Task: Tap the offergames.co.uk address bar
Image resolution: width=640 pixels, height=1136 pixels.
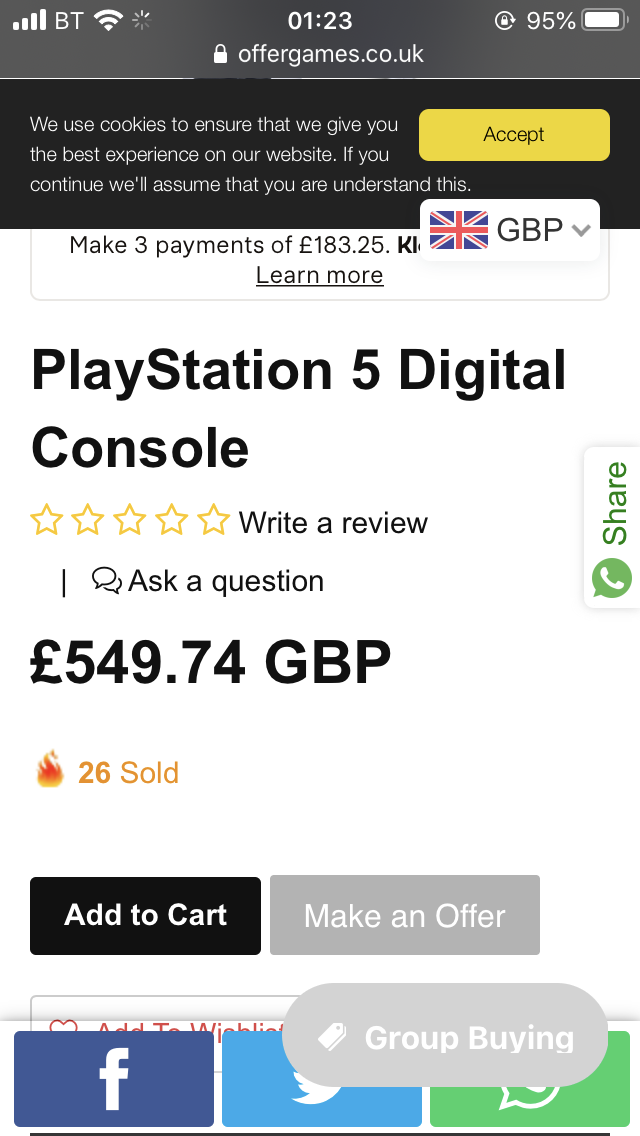Action: pyautogui.click(x=320, y=54)
